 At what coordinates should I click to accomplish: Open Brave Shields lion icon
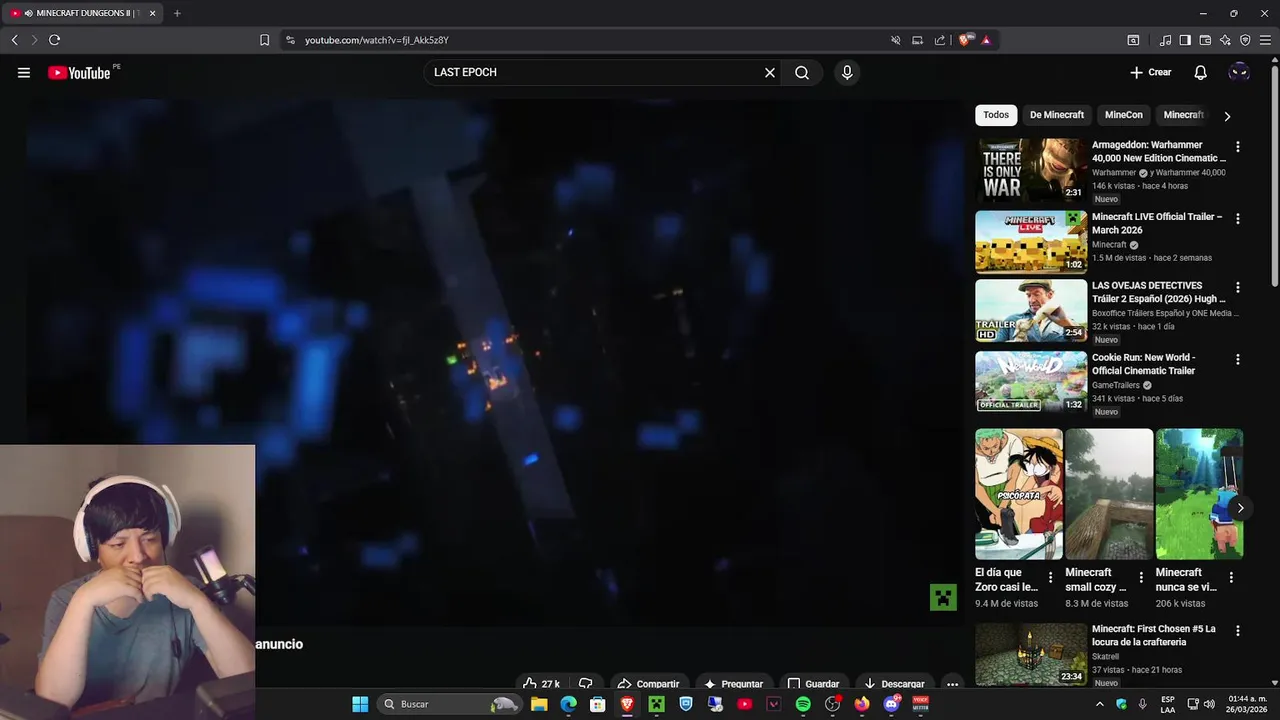965,40
